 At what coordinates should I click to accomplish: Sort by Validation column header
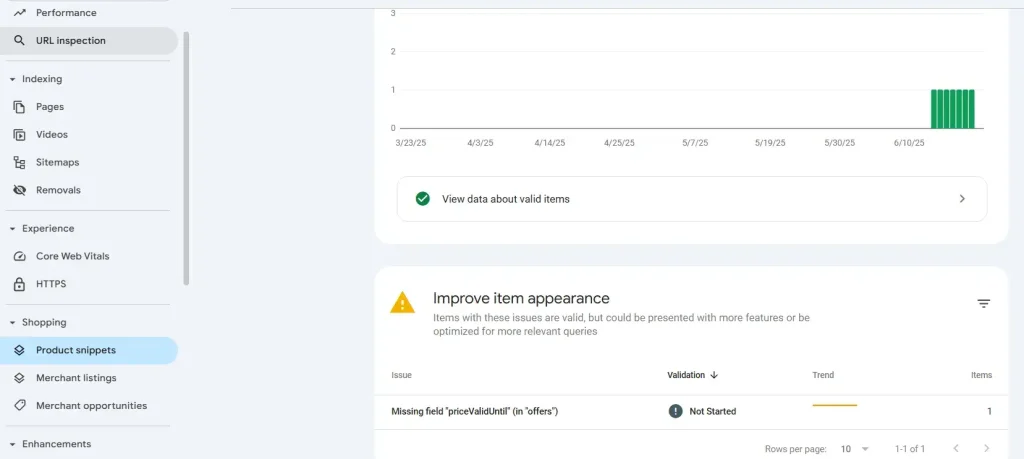coord(693,375)
